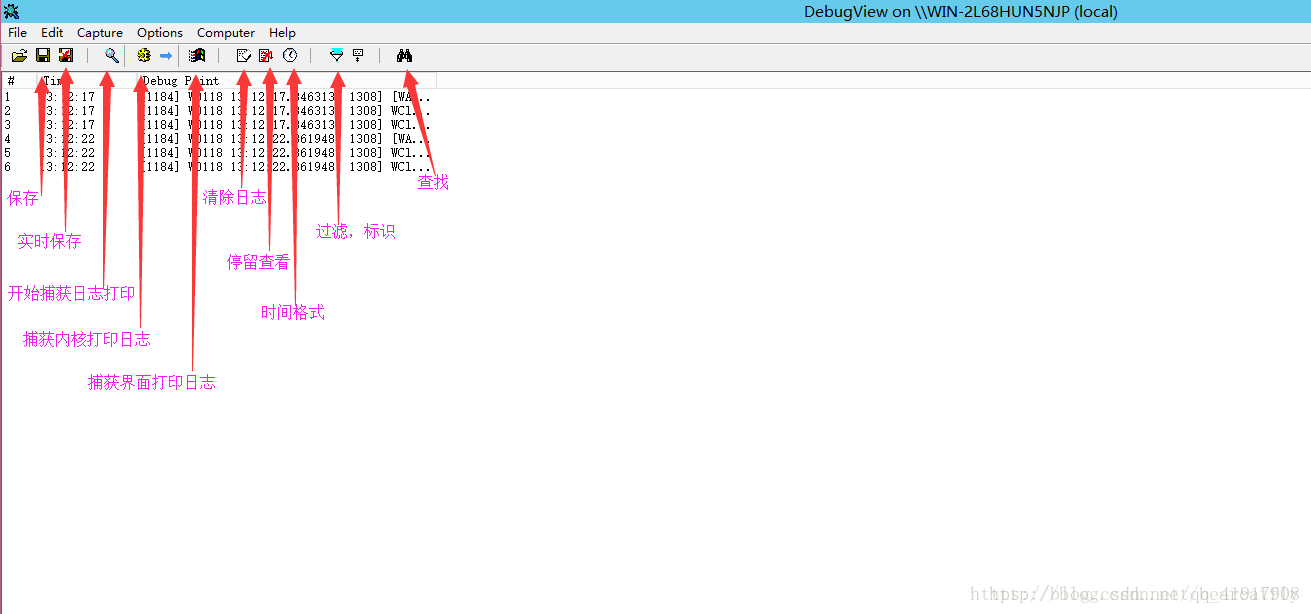Image resolution: width=1311 pixels, height=614 pixels.
Task: Clear the display with the eraser page icon
Action: click(243, 56)
